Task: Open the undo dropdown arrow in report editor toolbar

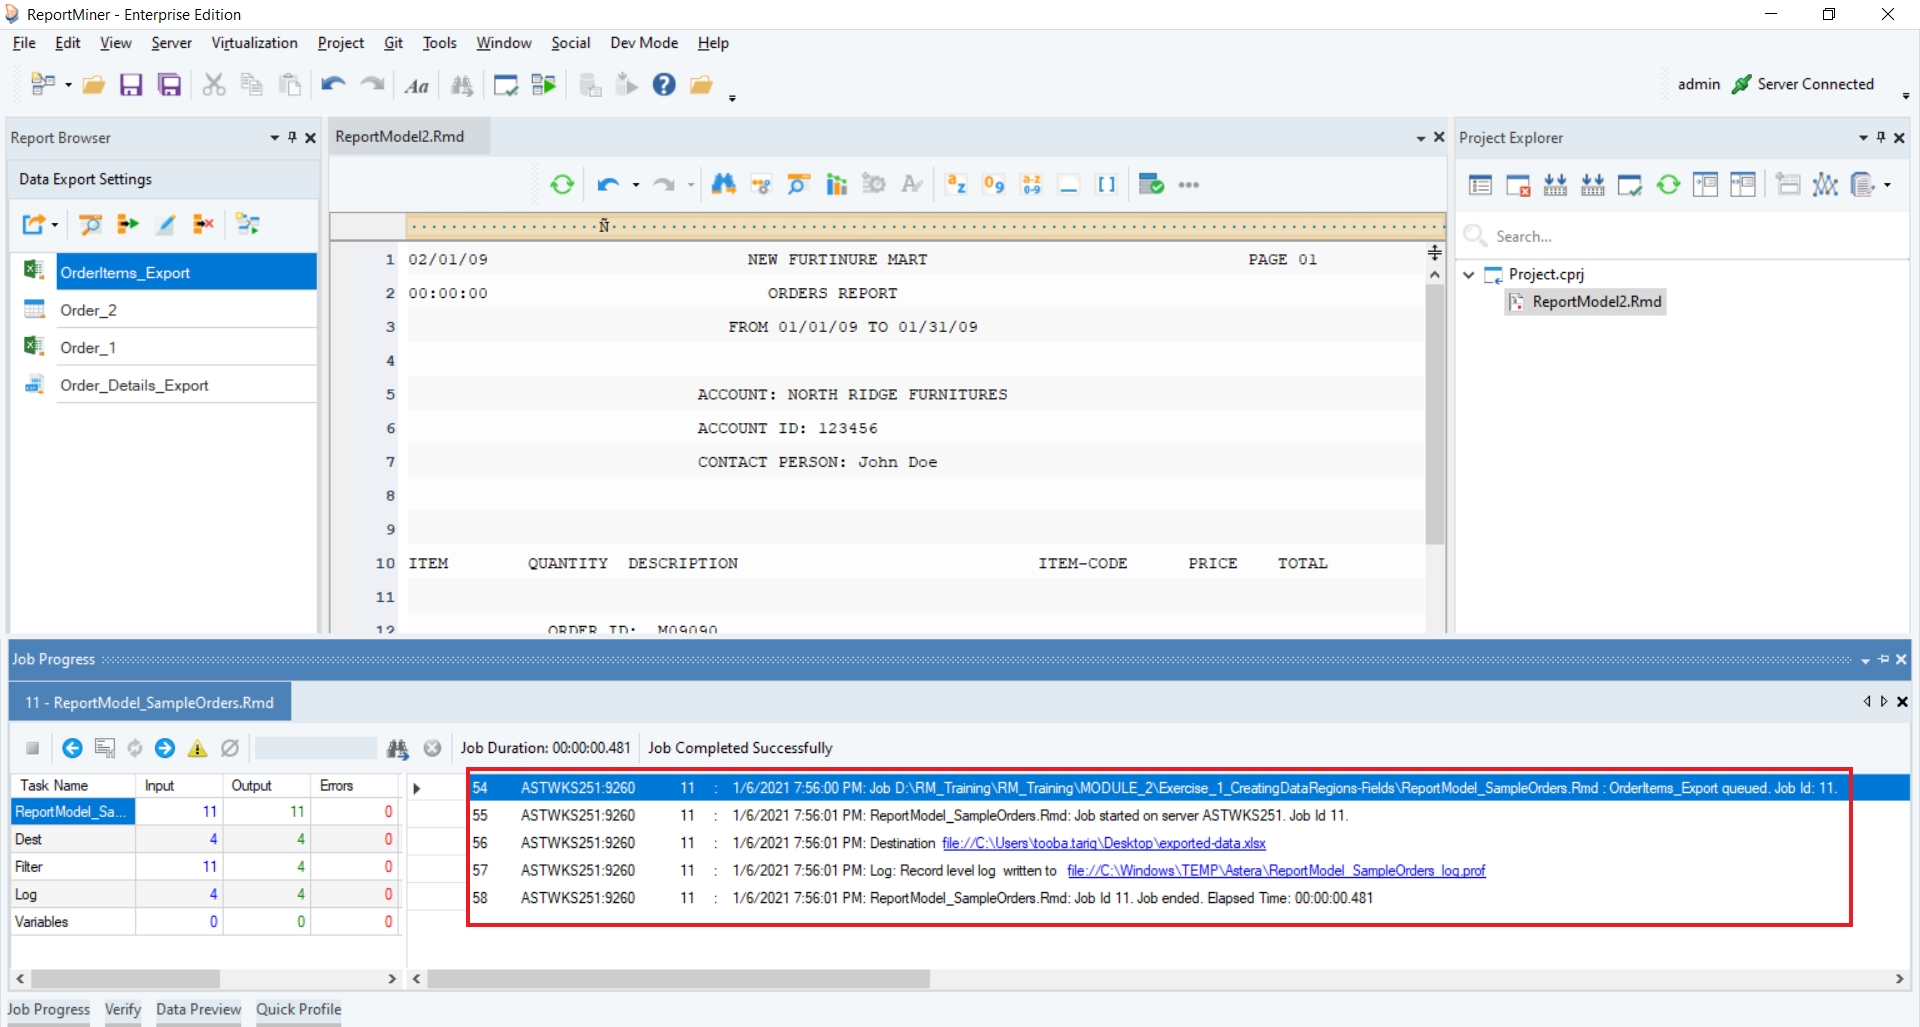Action: click(x=636, y=186)
